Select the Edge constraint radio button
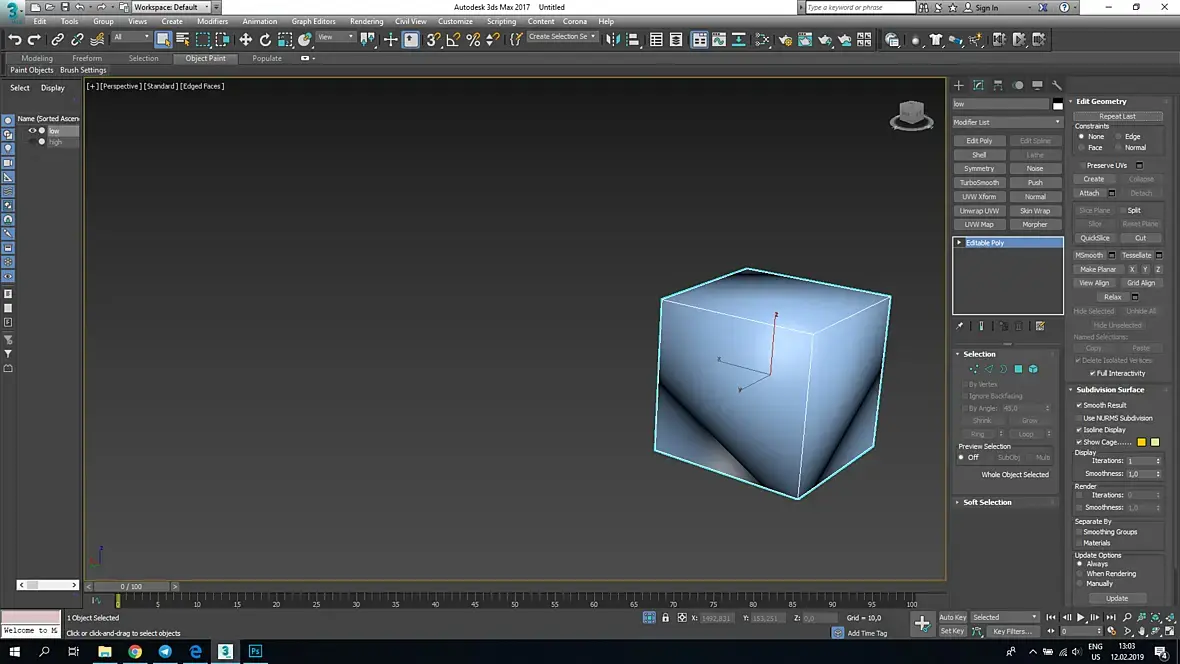 pyautogui.click(x=1116, y=136)
